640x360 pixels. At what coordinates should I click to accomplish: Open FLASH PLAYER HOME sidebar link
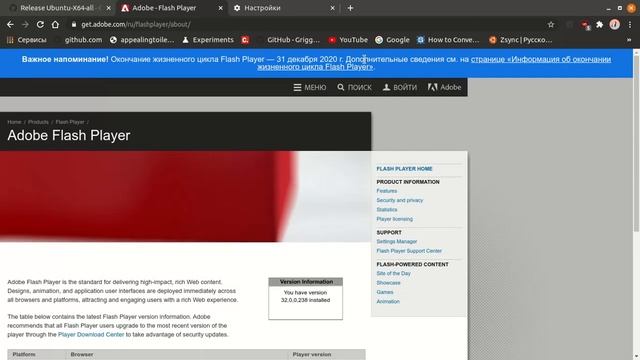point(404,169)
